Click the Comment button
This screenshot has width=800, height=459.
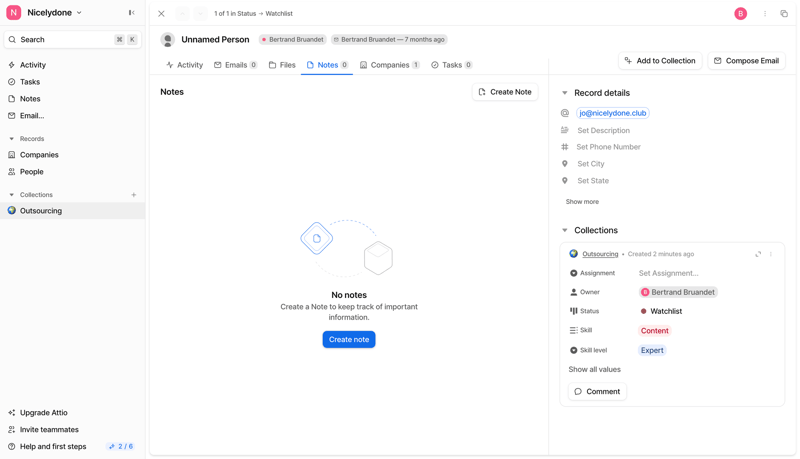(597, 392)
